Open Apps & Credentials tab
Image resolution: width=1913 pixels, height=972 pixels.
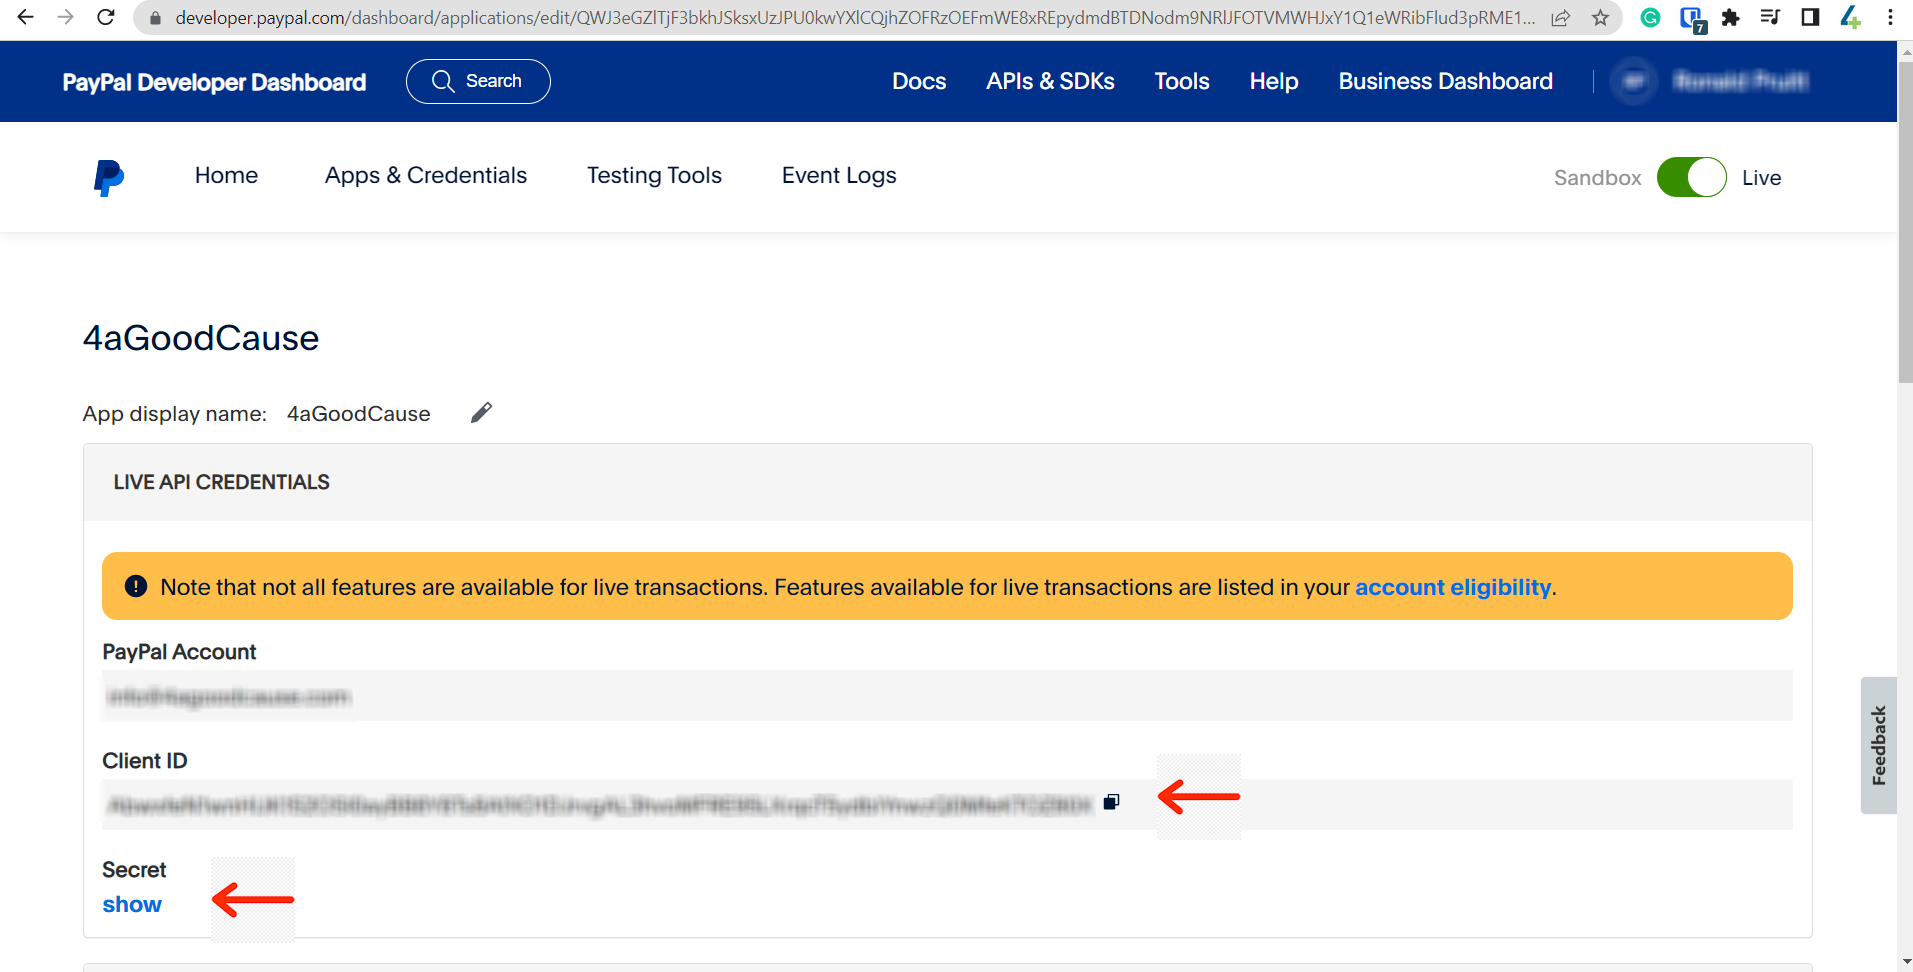426,176
